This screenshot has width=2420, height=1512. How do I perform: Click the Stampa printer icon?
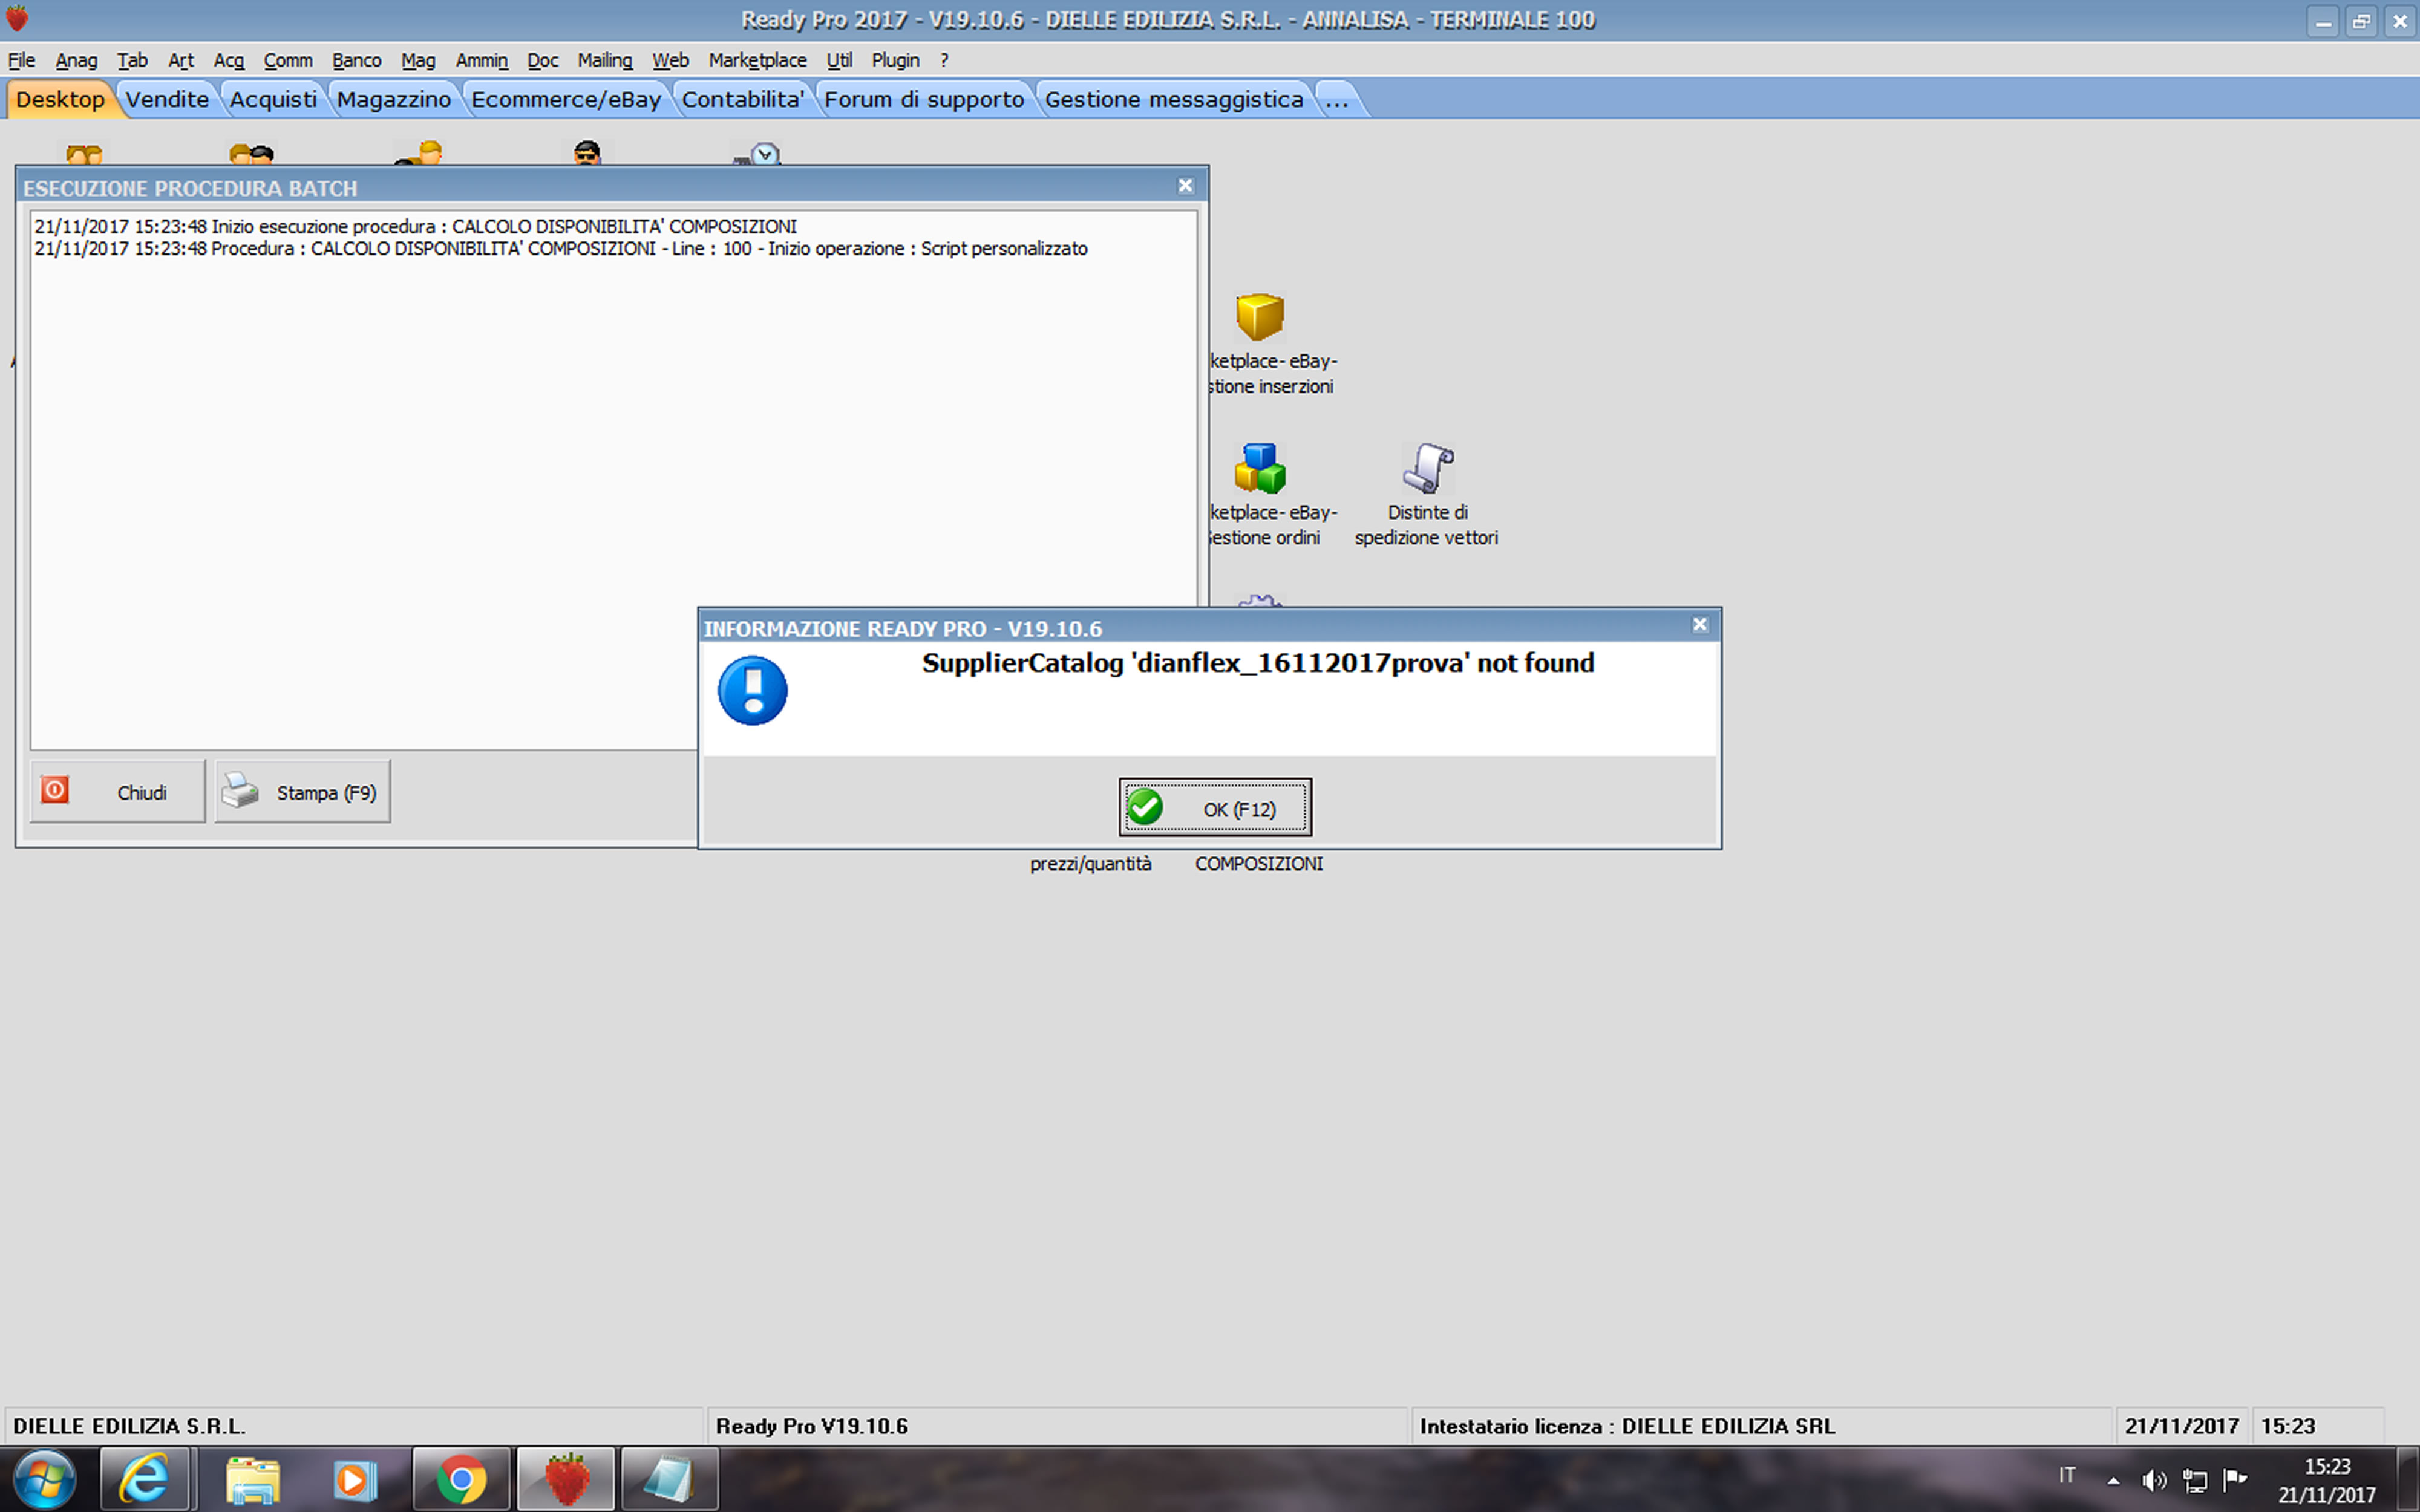(240, 790)
